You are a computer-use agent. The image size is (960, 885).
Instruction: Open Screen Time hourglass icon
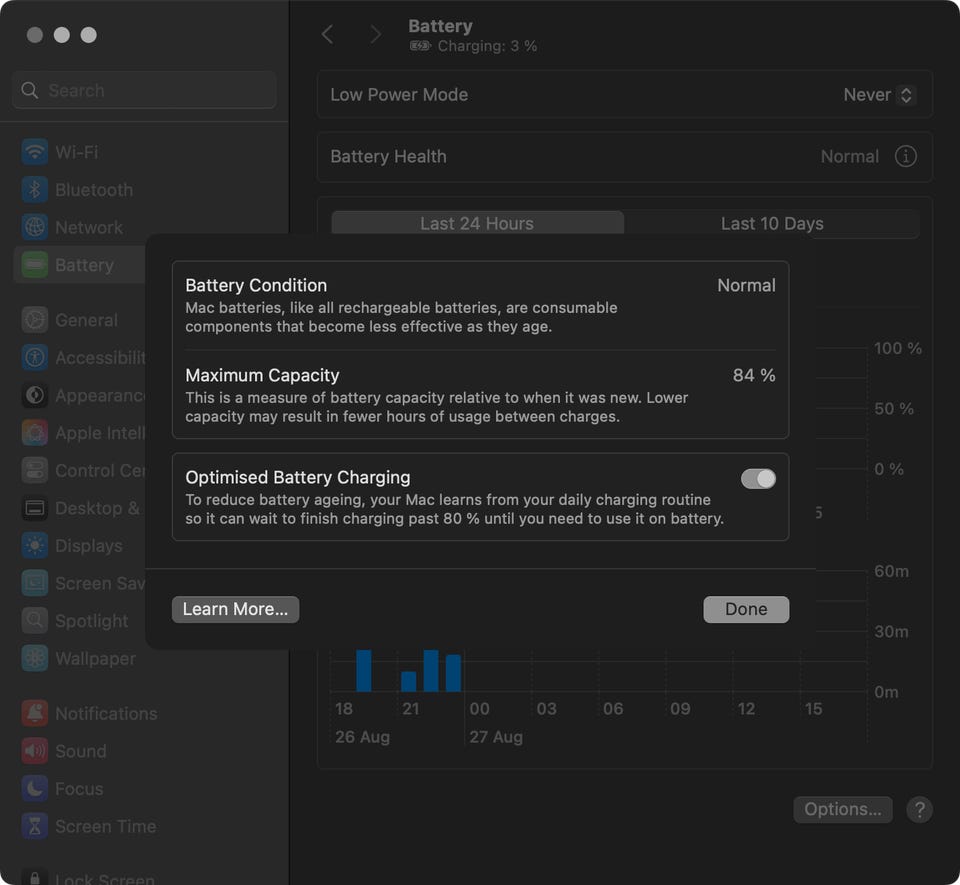click(35, 826)
